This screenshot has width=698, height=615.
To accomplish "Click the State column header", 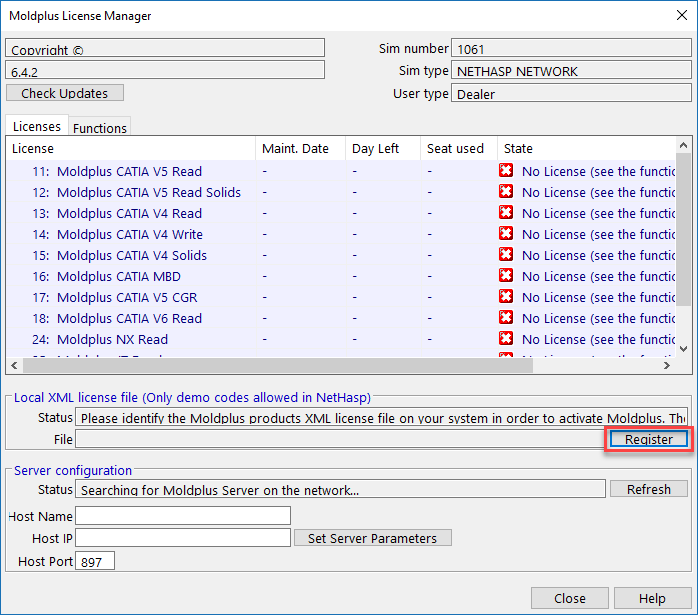I will (x=586, y=148).
